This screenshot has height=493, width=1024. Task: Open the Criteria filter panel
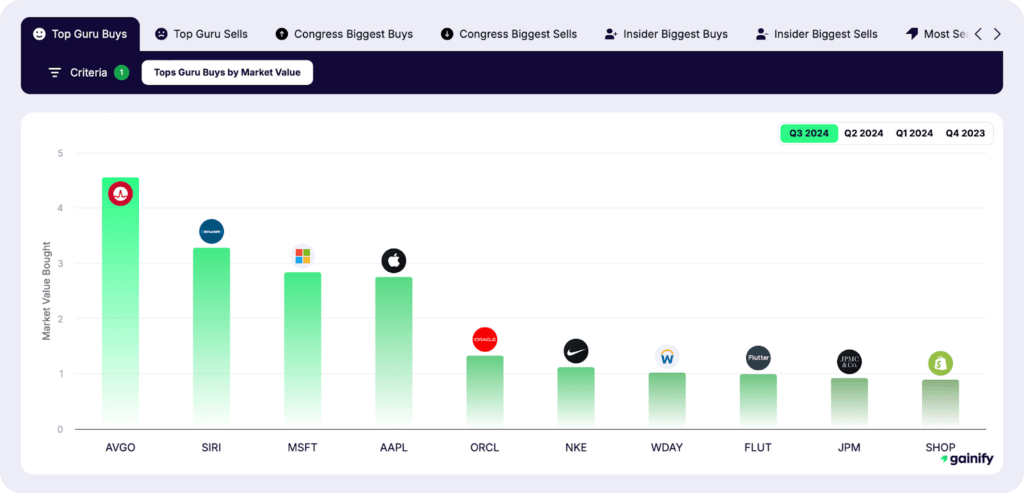88,72
